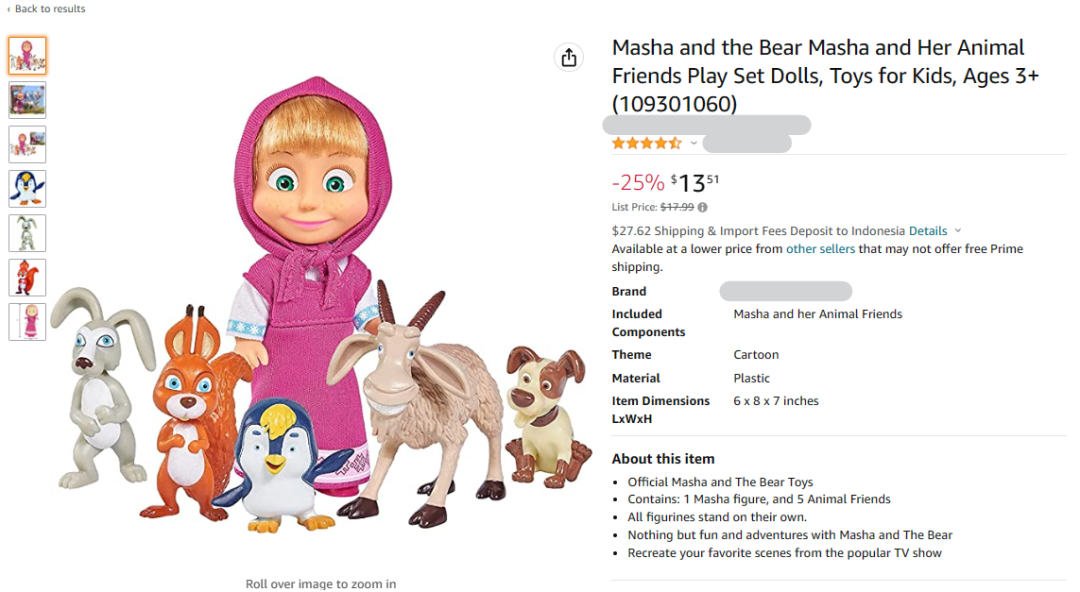1080x592 pixels.
Task: Select the grey rabbit thumbnail
Action: click(28, 233)
